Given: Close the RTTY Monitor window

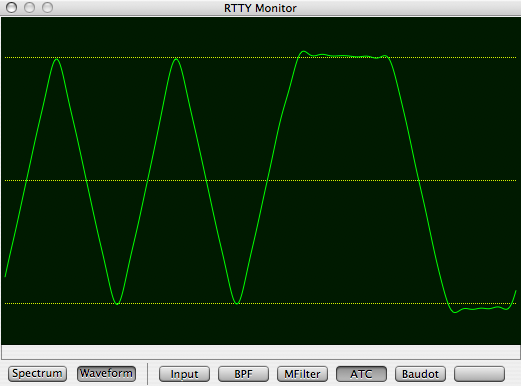Looking at the screenshot, I should pos(12,7).
